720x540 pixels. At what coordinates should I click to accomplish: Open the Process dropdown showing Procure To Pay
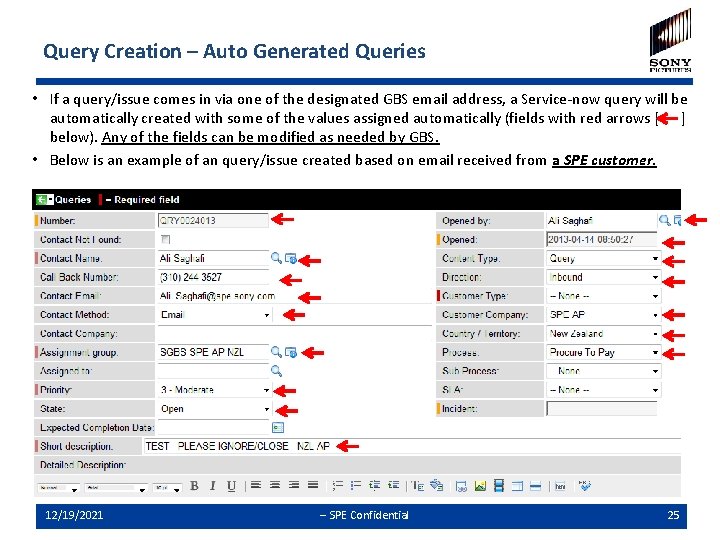coord(603,352)
